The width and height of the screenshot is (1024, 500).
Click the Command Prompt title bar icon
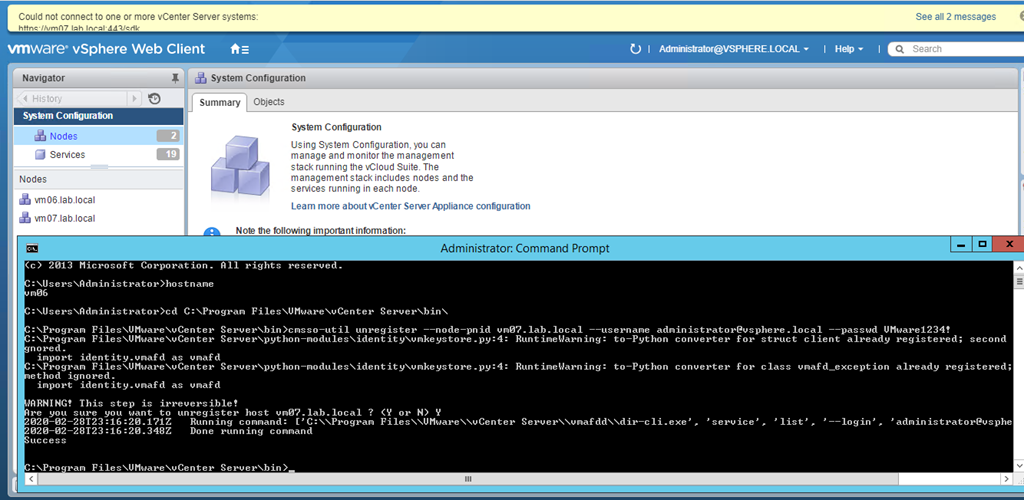click(32, 248)
